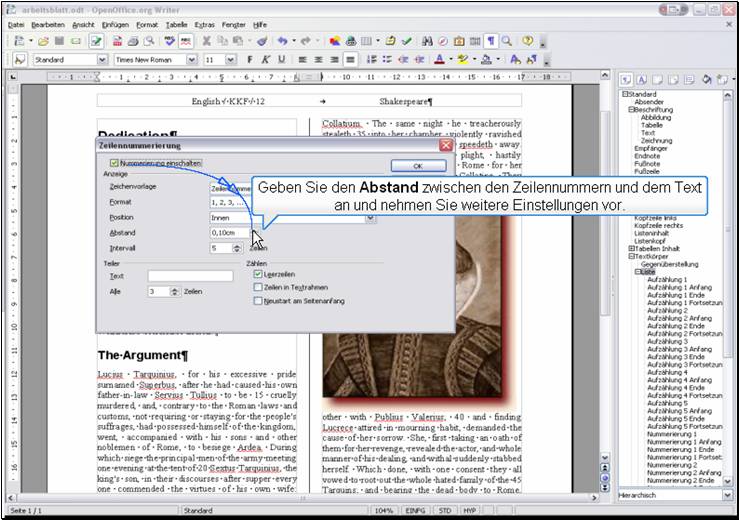This screenshot has width=739, height=520.
Task: Open the font name dropdown Times New Roman
Action: [193, 60]
